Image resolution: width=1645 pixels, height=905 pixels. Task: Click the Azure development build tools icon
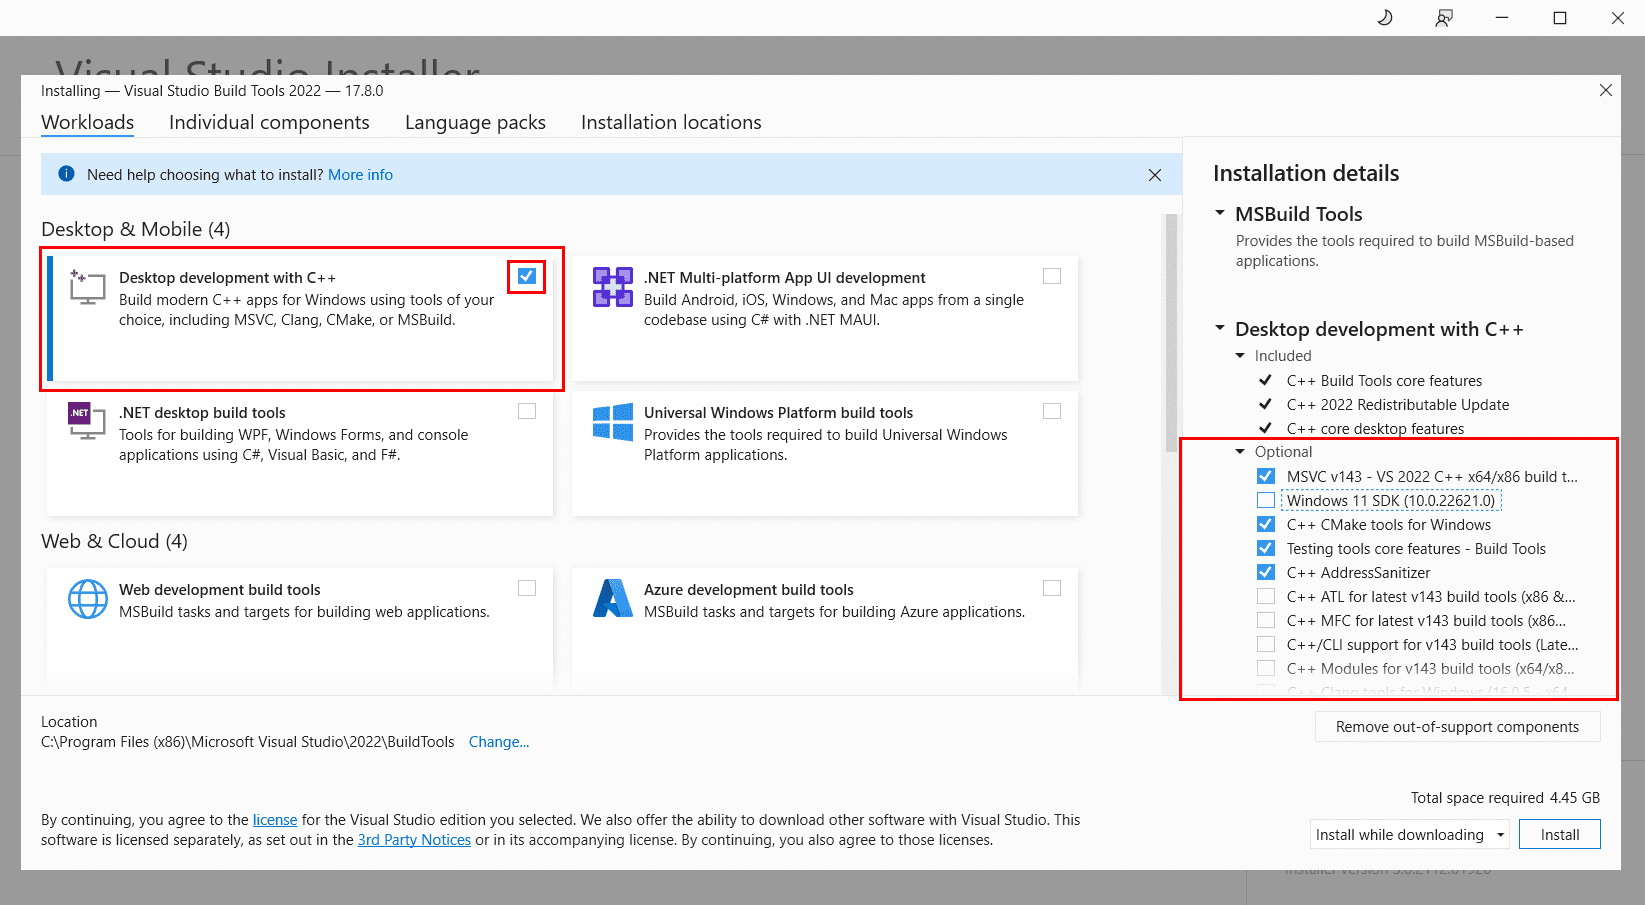pos(612,598)
